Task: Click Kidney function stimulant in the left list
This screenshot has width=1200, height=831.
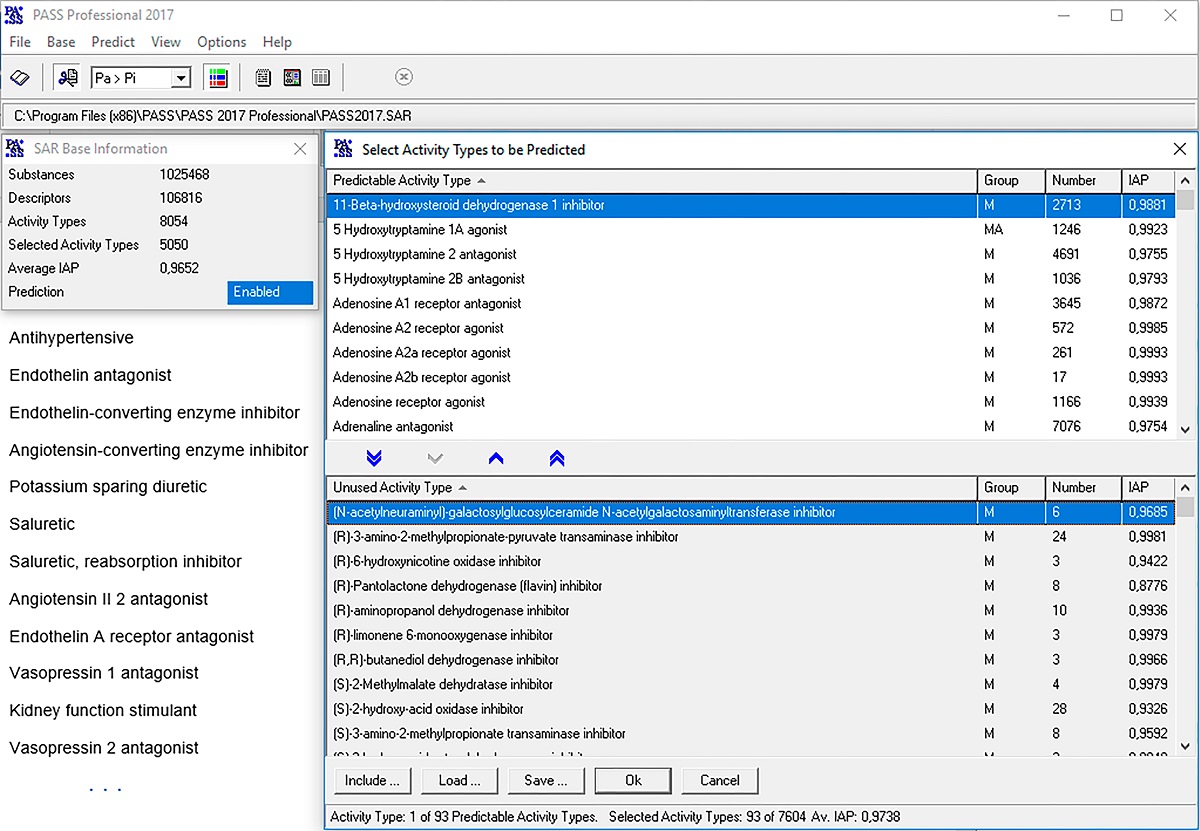Action: tap(103, 711)
